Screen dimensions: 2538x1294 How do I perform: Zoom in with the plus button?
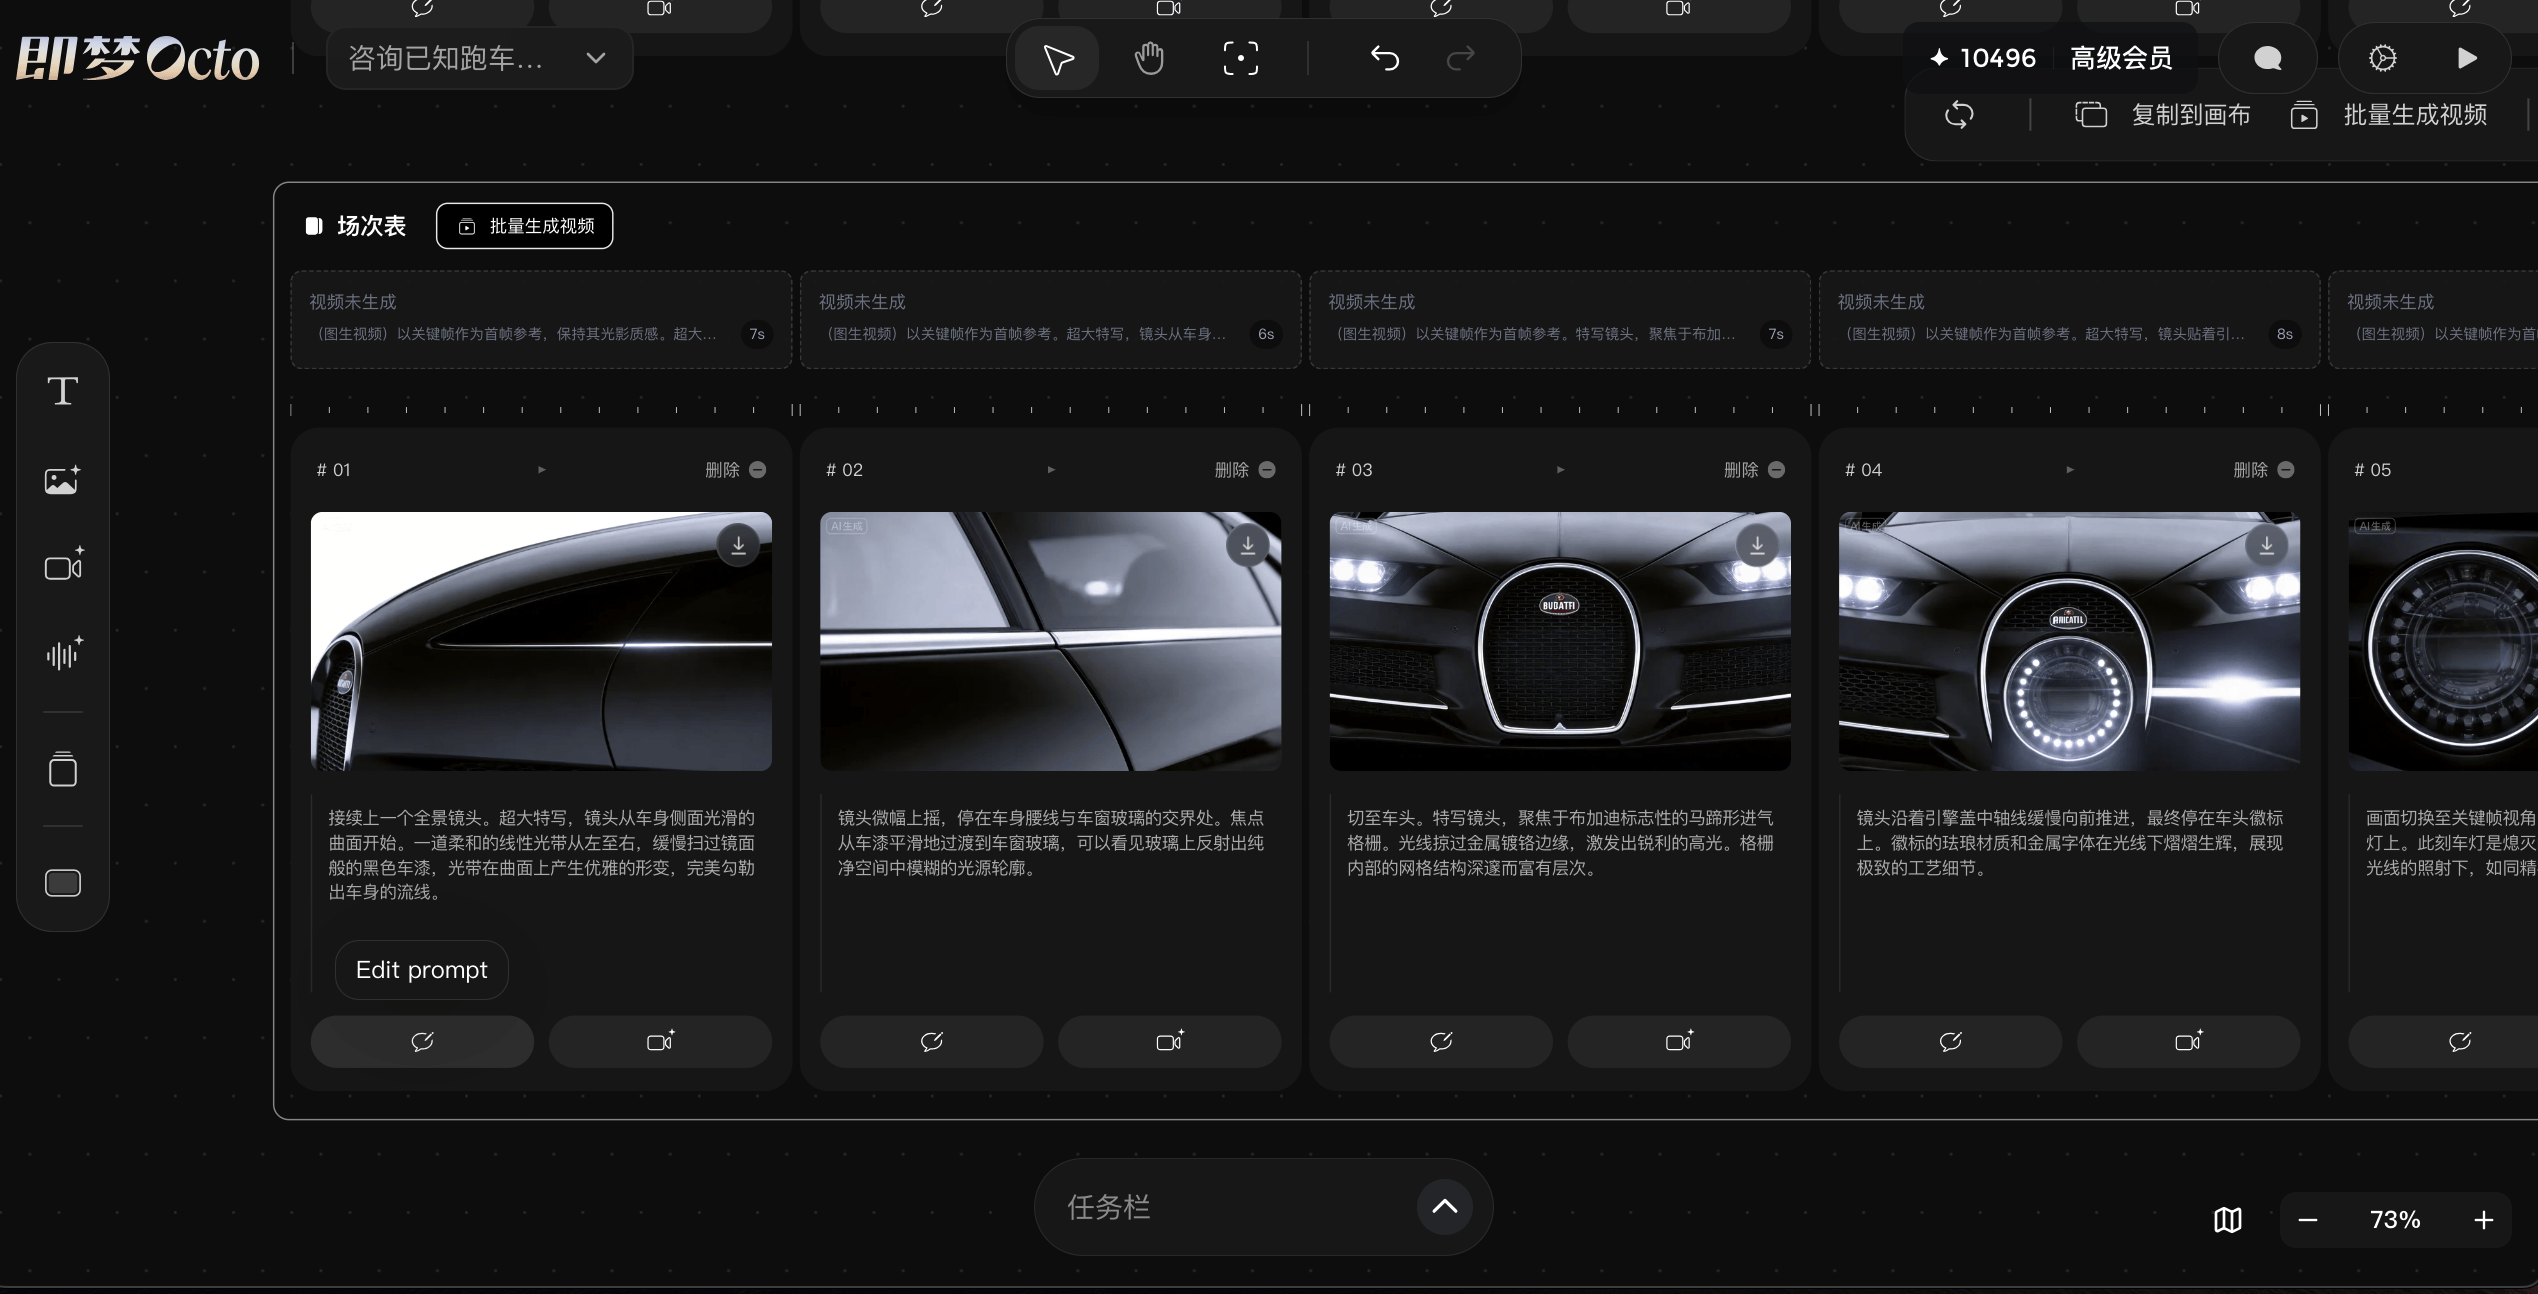pyautogui.click(x=2484, y=1220)
